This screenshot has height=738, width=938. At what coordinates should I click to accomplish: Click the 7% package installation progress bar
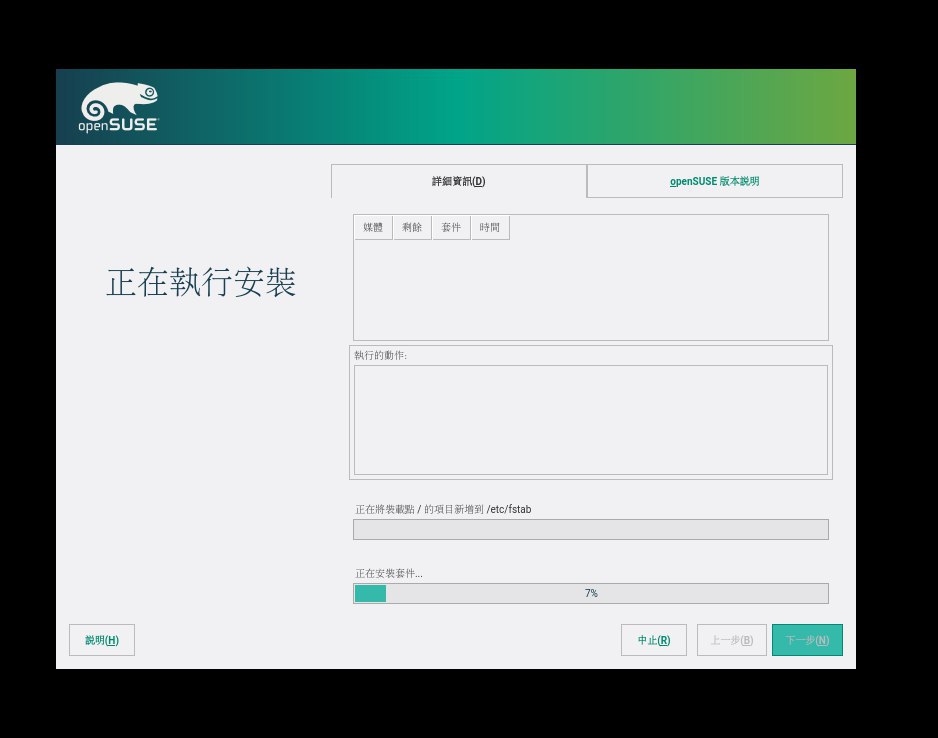pyautogui.click(x=591, y=593)
